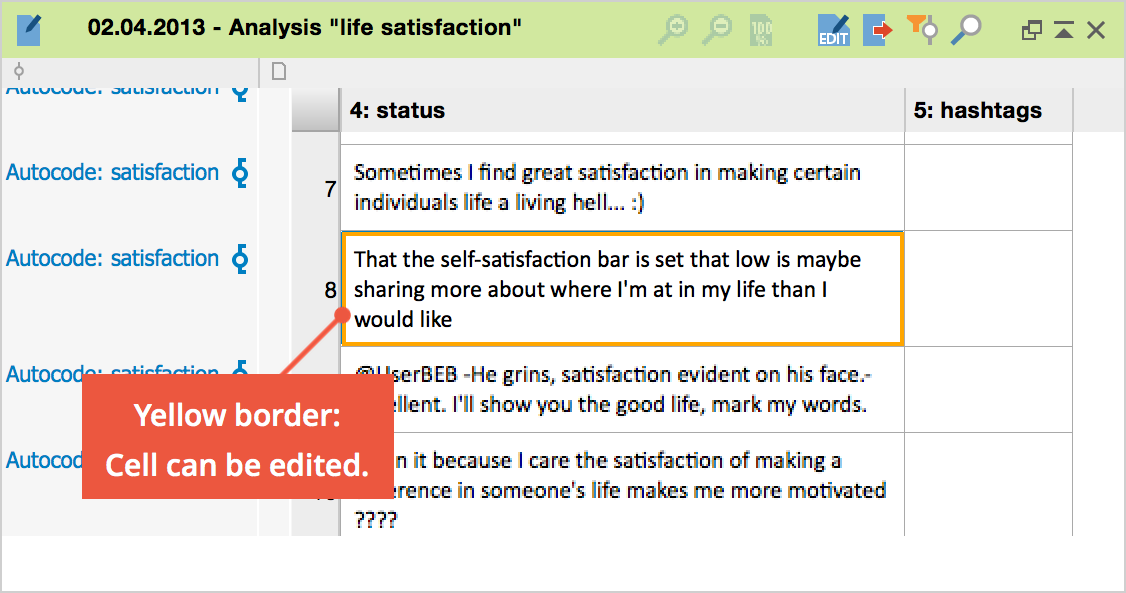
Task: Click the memo page icon column header
Action: [x=279, y=71]
